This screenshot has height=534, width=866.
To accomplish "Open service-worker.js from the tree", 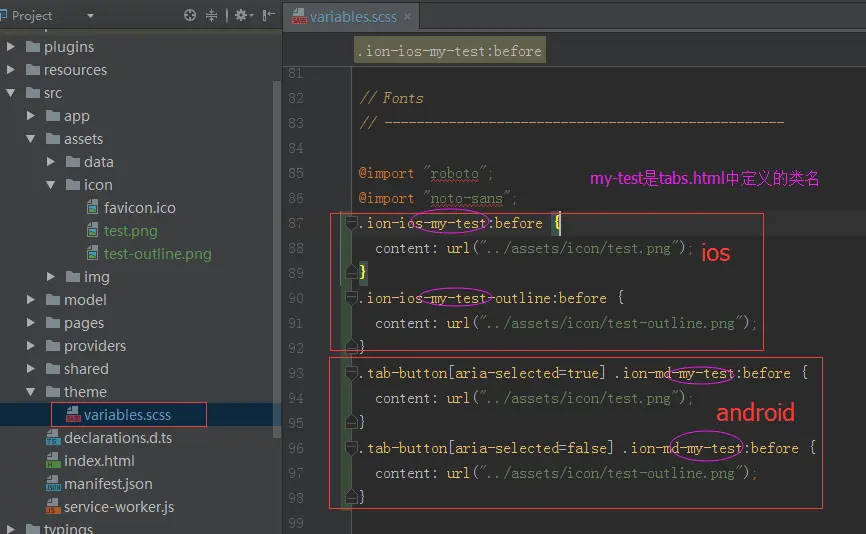I will (119, 507).
